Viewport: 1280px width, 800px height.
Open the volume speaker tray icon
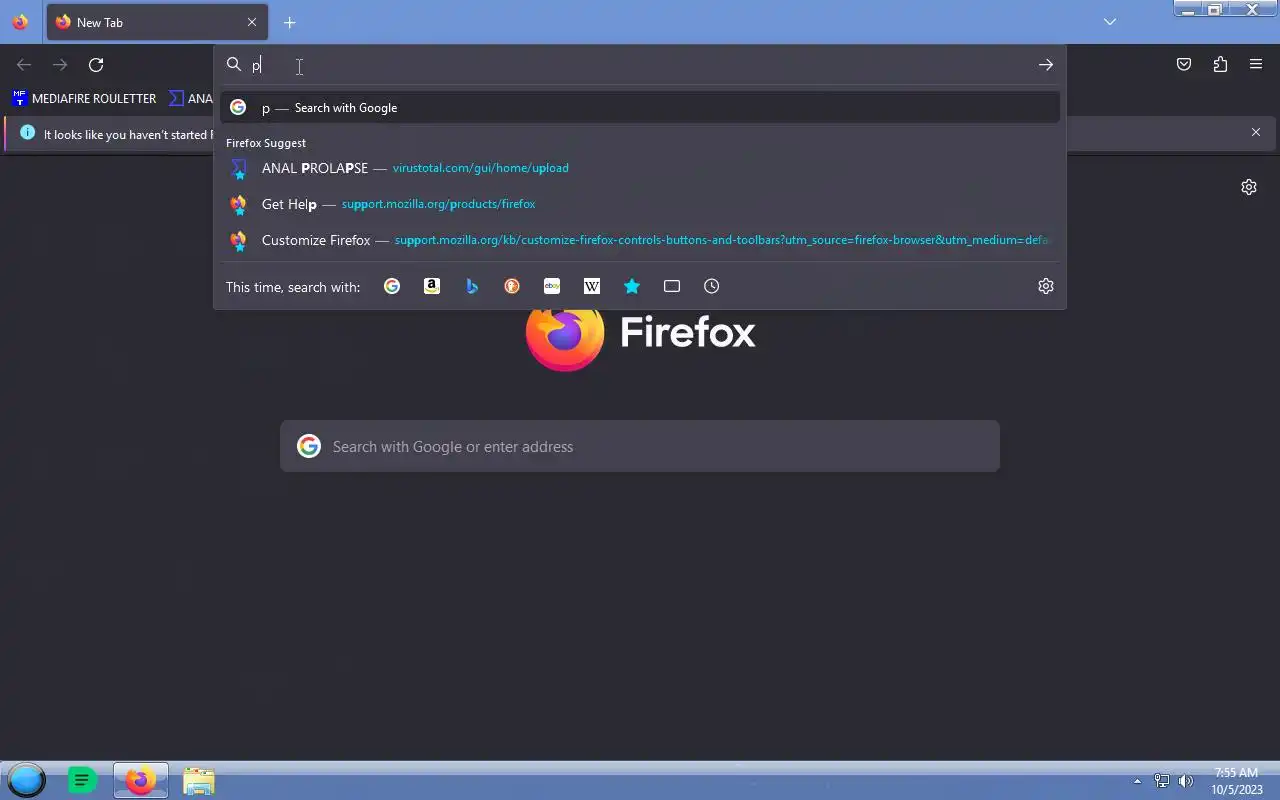(1186, 781)
